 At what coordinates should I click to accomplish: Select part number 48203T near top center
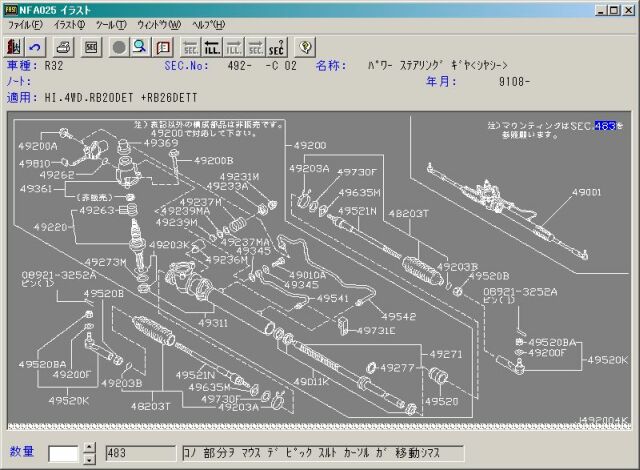click(x=409, y=214)
